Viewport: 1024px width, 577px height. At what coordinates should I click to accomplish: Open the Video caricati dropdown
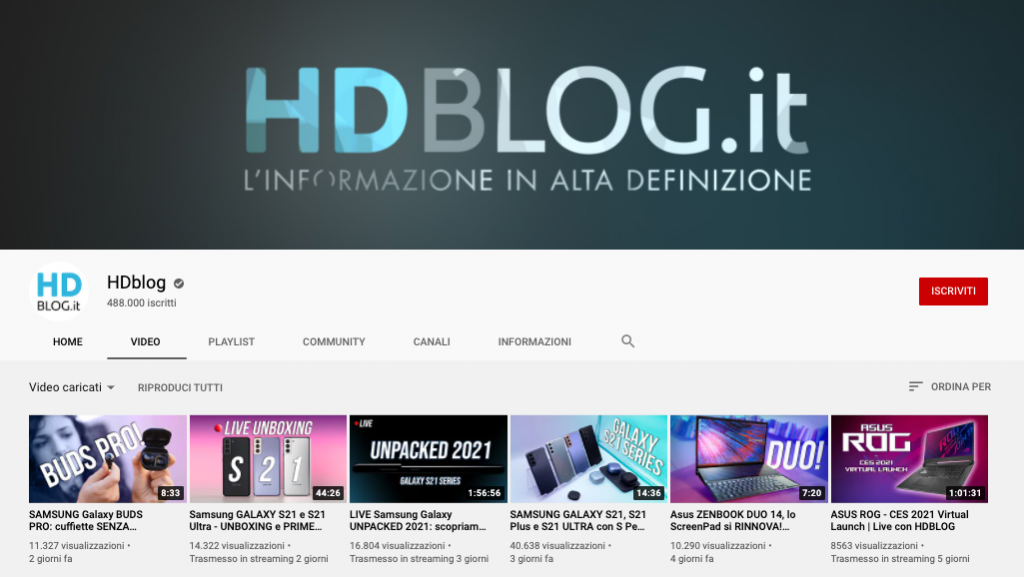(x=70, y=387)
